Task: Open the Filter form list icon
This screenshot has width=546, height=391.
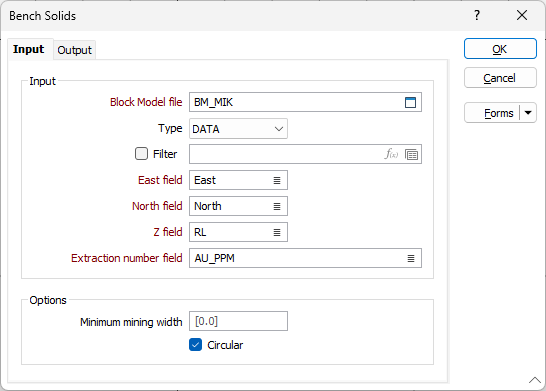Action: coord(412,154)
